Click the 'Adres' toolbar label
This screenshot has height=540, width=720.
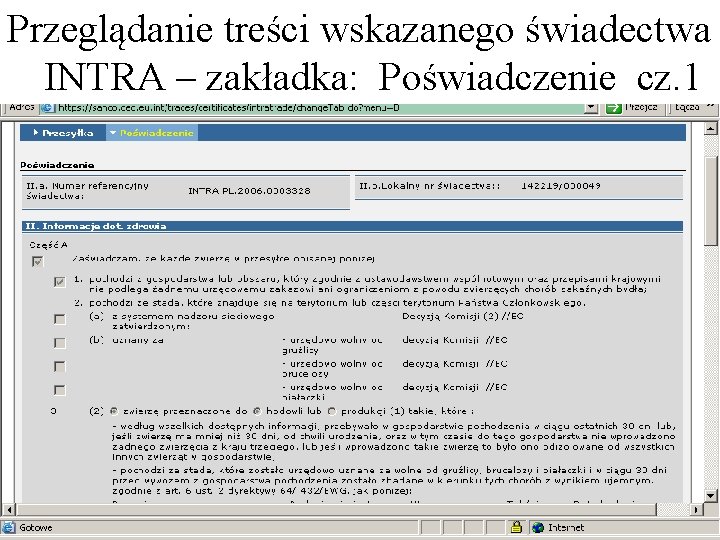tap(21, 107)
